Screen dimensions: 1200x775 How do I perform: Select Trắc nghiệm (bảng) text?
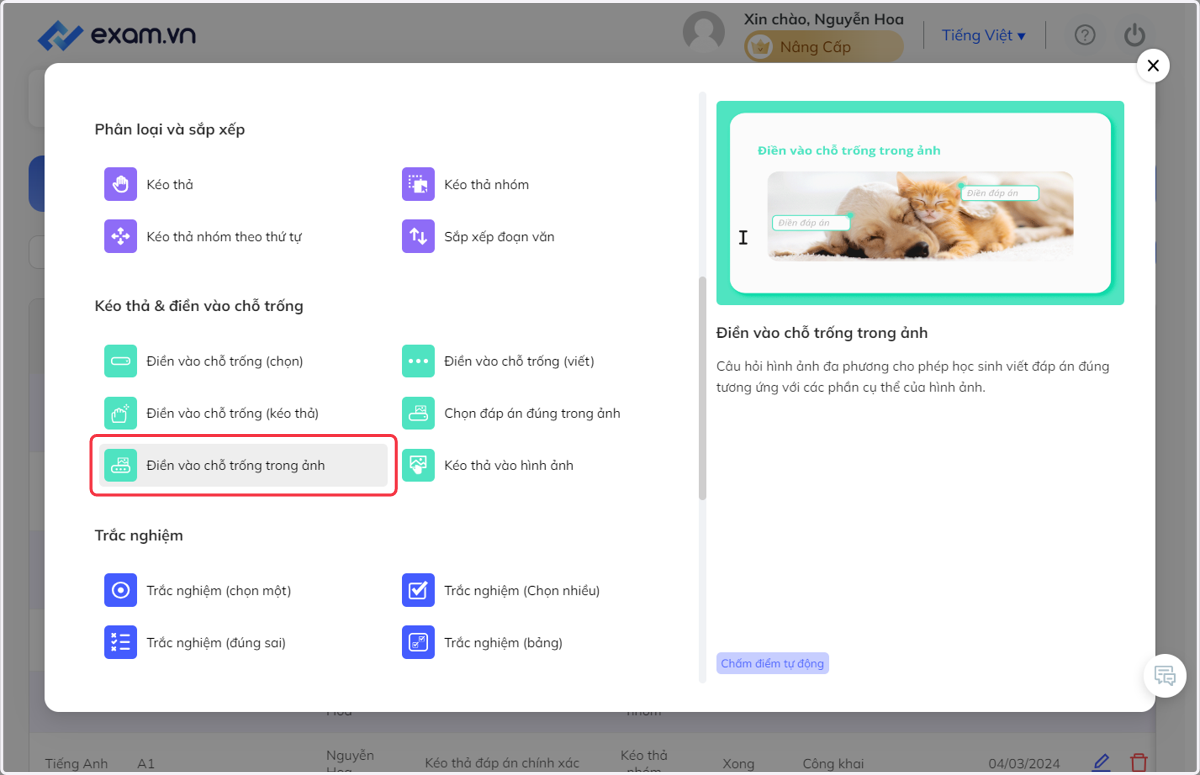coord(503,643)
